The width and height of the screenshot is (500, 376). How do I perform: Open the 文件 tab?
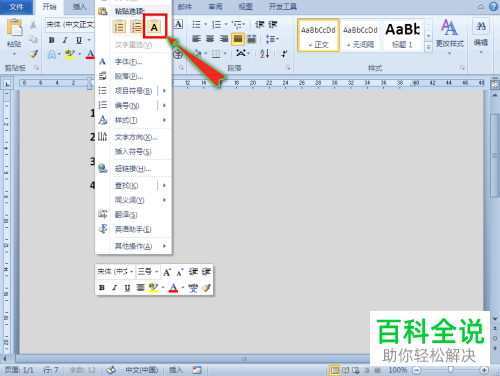point(16,7)
